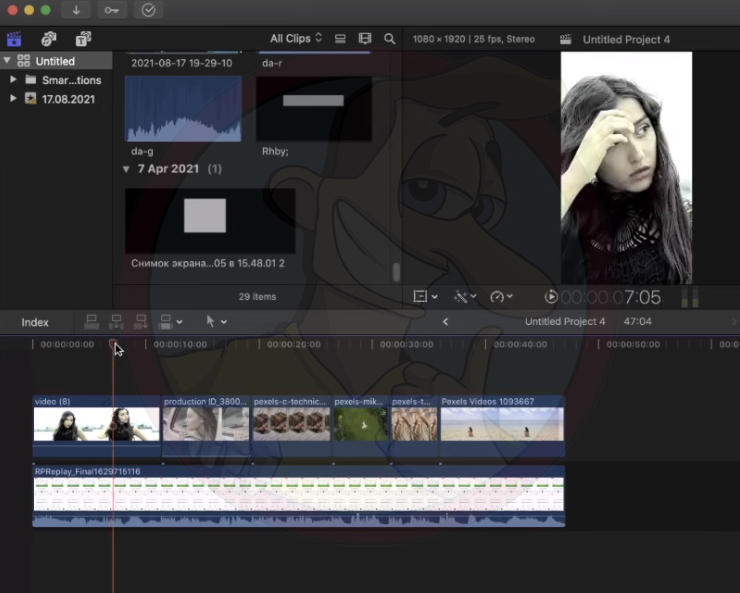Click the project clapperboard icon above viewer
Image resolution: width=740 pixels, height=593 pixels.
(565, 39)
